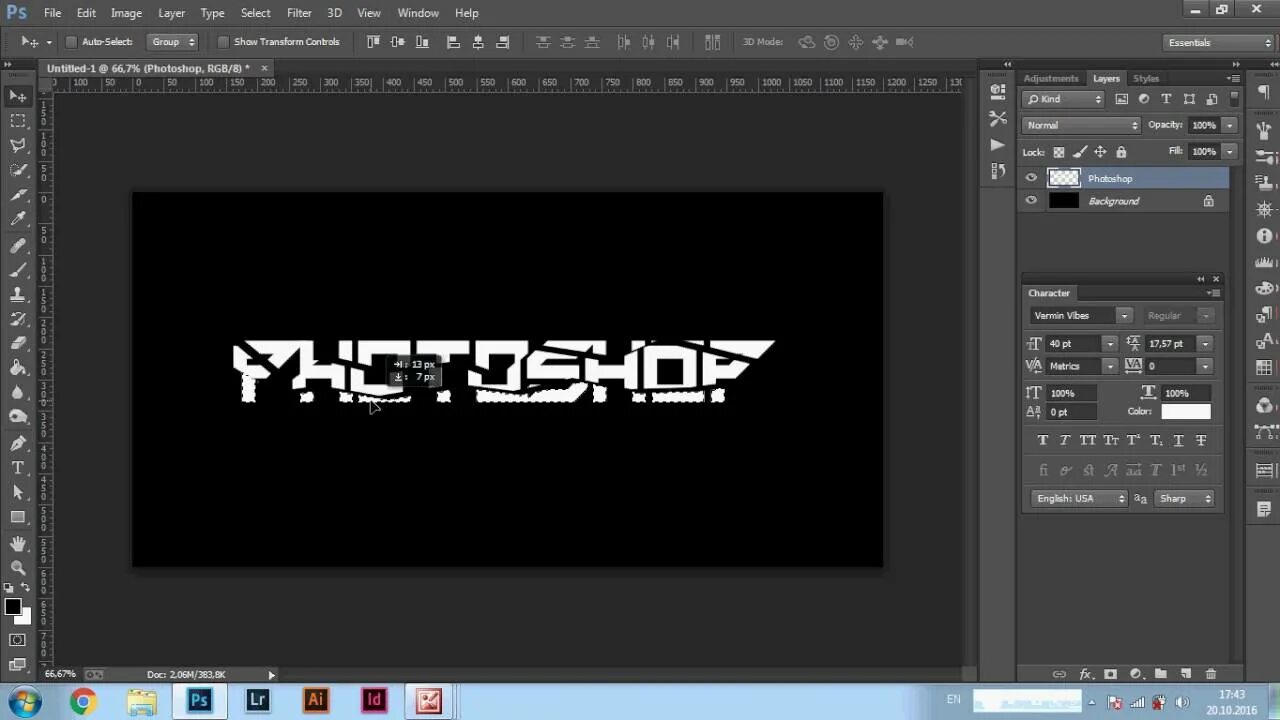Screen dimensions: 1280x720
Task: Open the Essentials workspace dropdown
Action: (x=1219, y=42)
